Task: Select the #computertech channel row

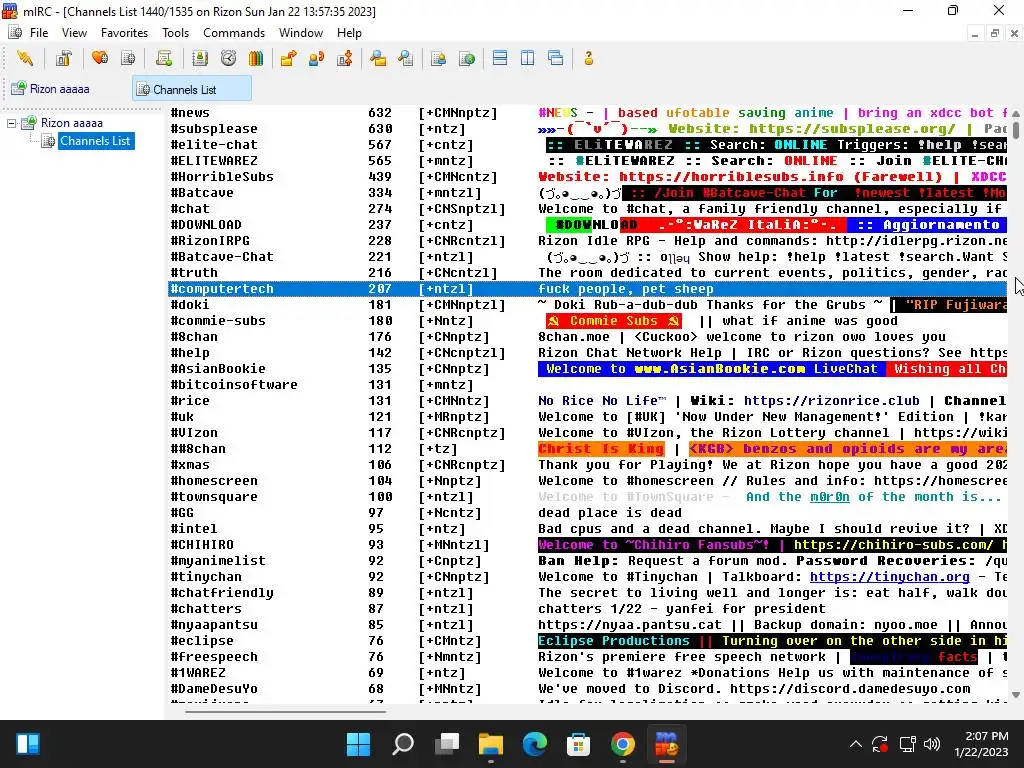Action: click(x=587, y=289)
